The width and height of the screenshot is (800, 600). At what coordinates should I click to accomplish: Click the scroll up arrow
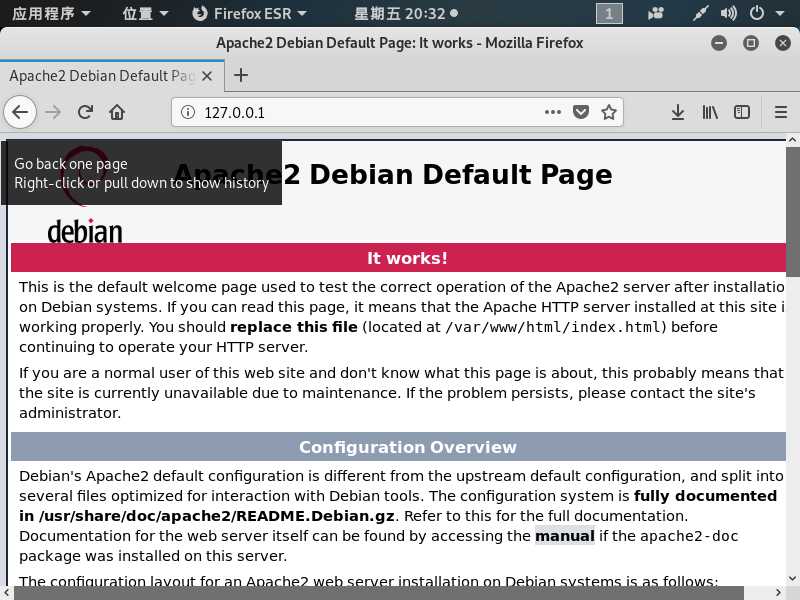[792, 139]
